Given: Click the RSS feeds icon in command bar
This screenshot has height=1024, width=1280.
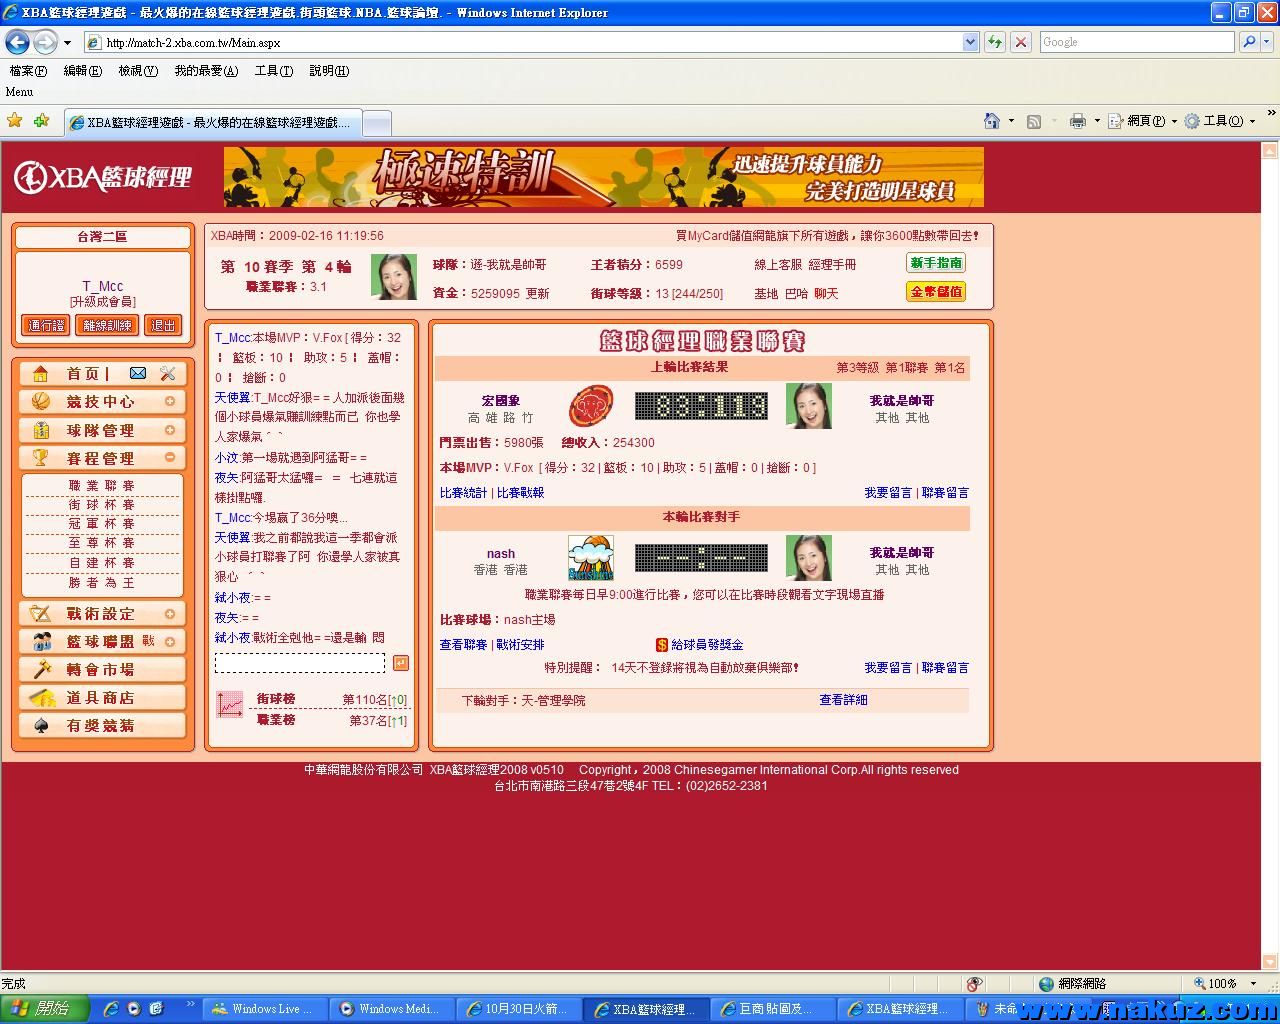Looking at the screenshot, I should tap(1034, 121).
